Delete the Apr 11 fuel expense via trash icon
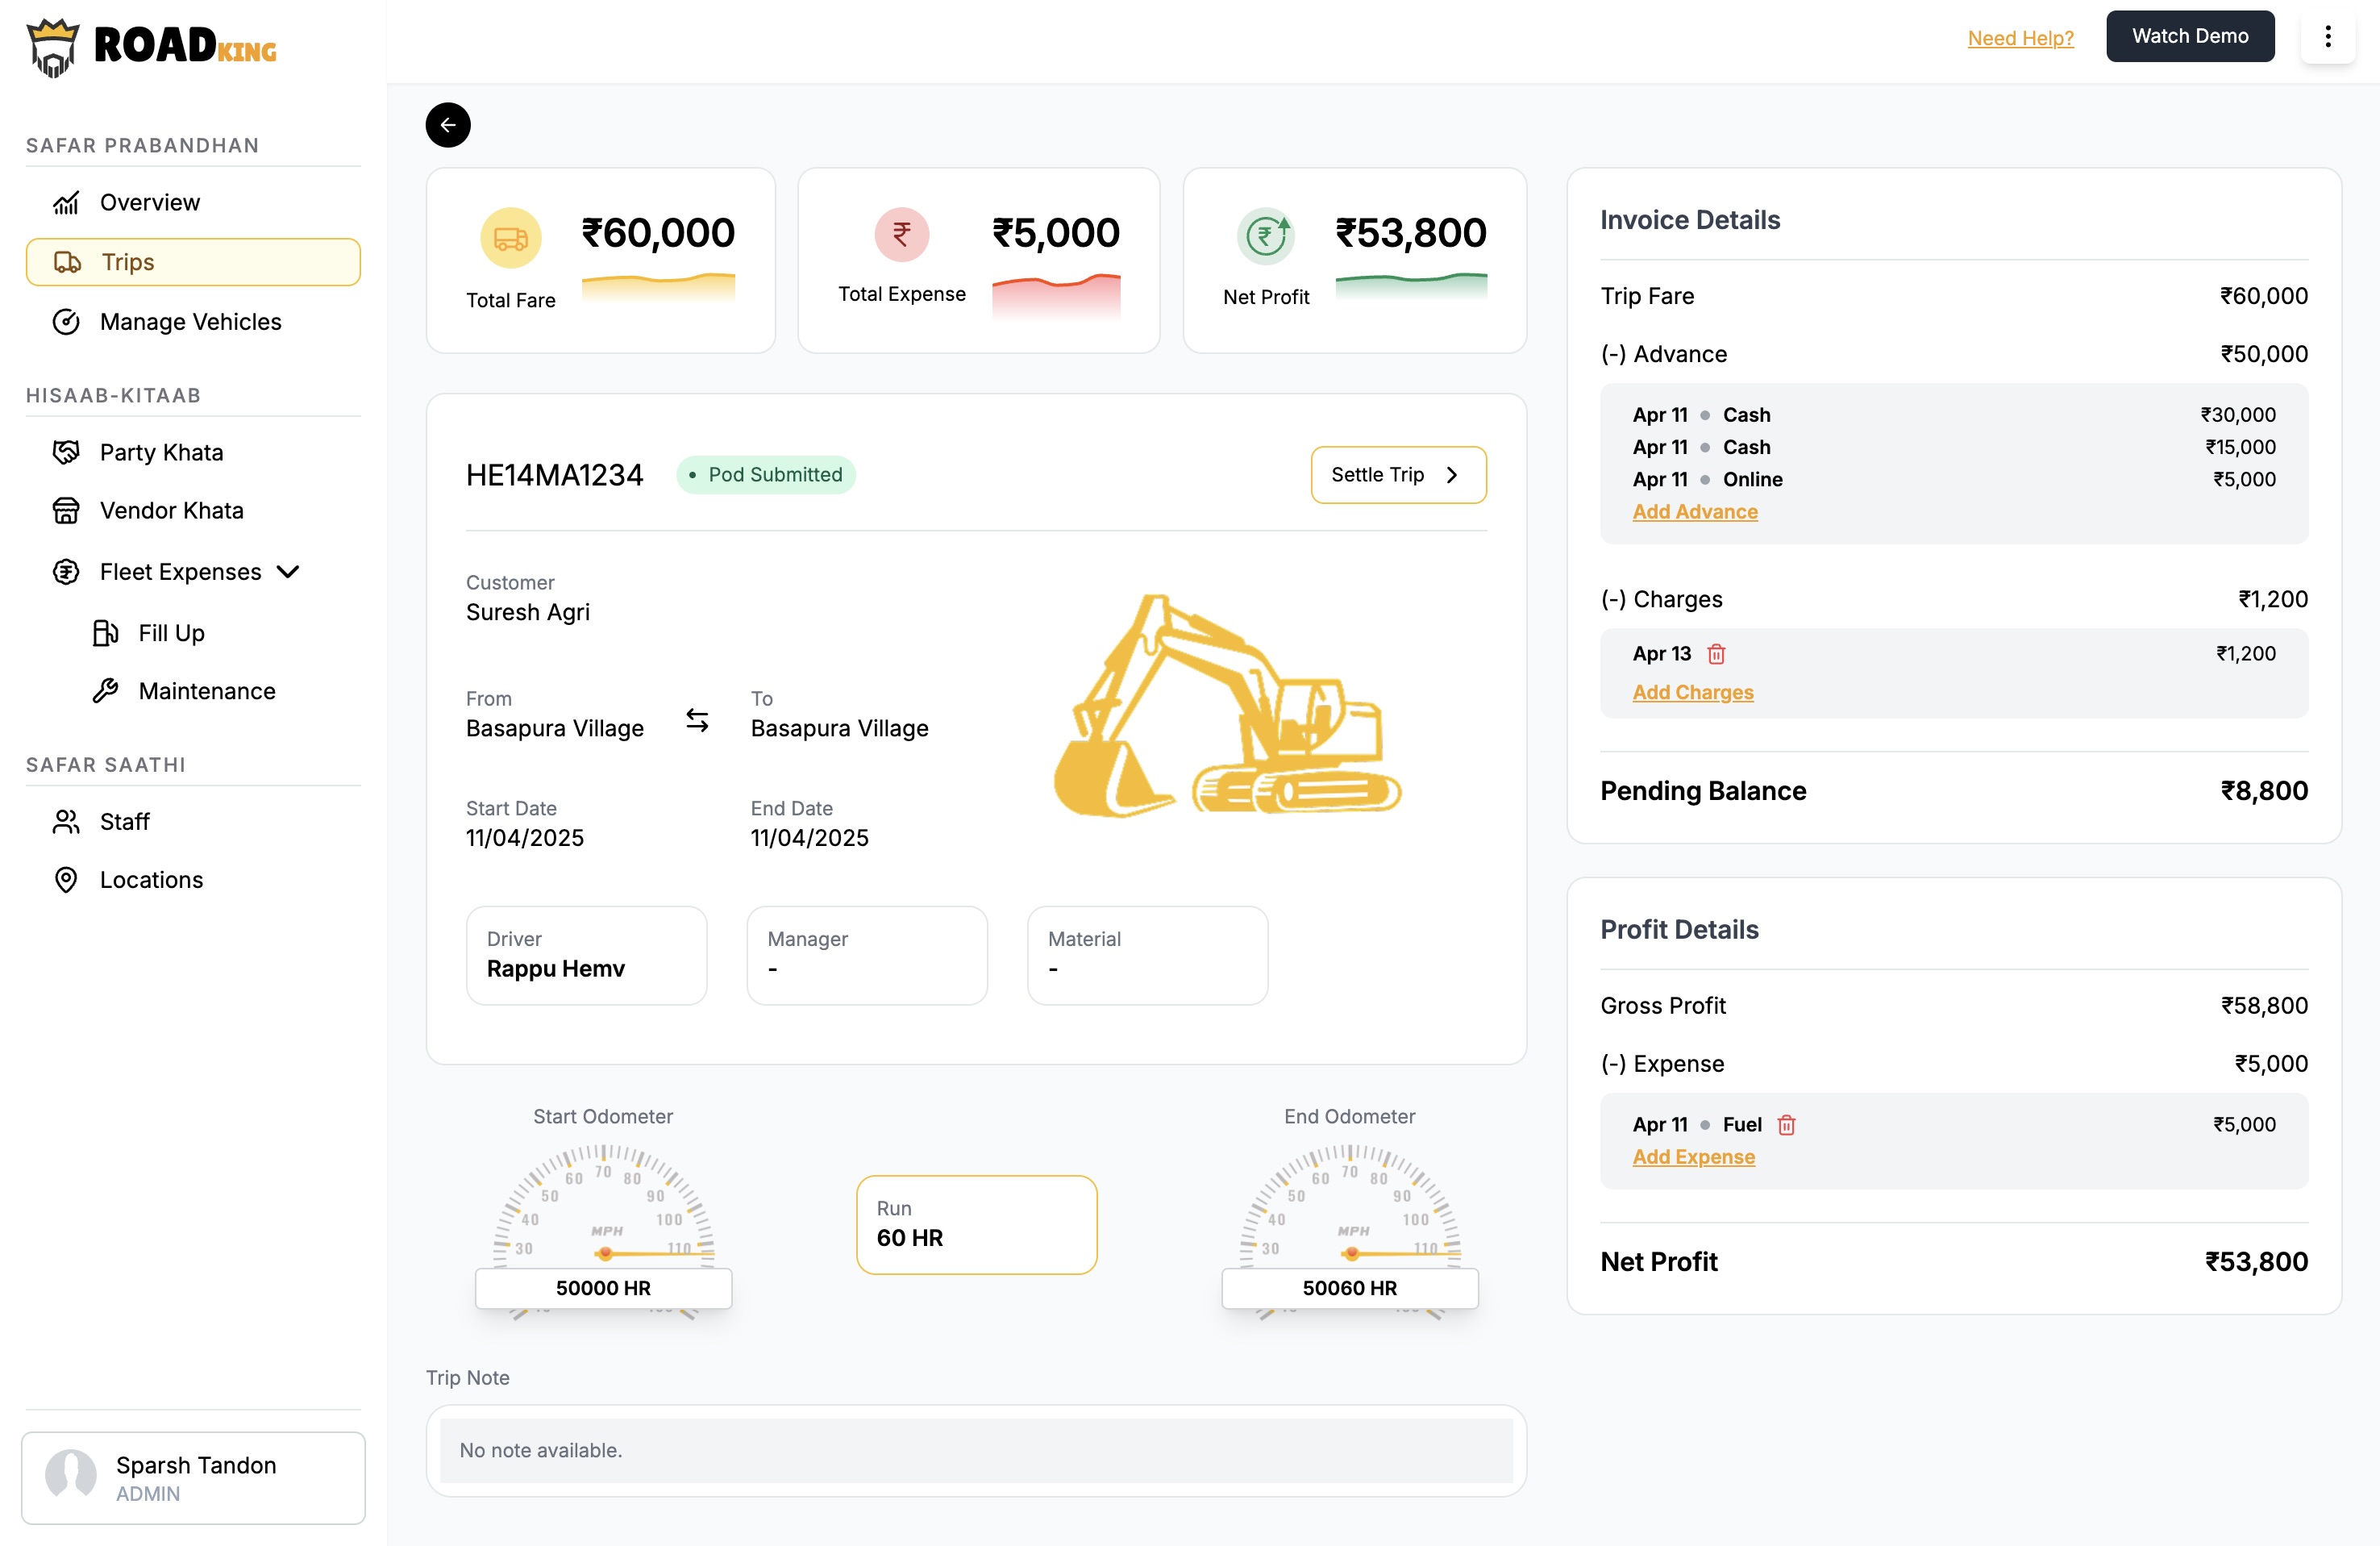The image size is (2380, 1546). [1787, 1124]
